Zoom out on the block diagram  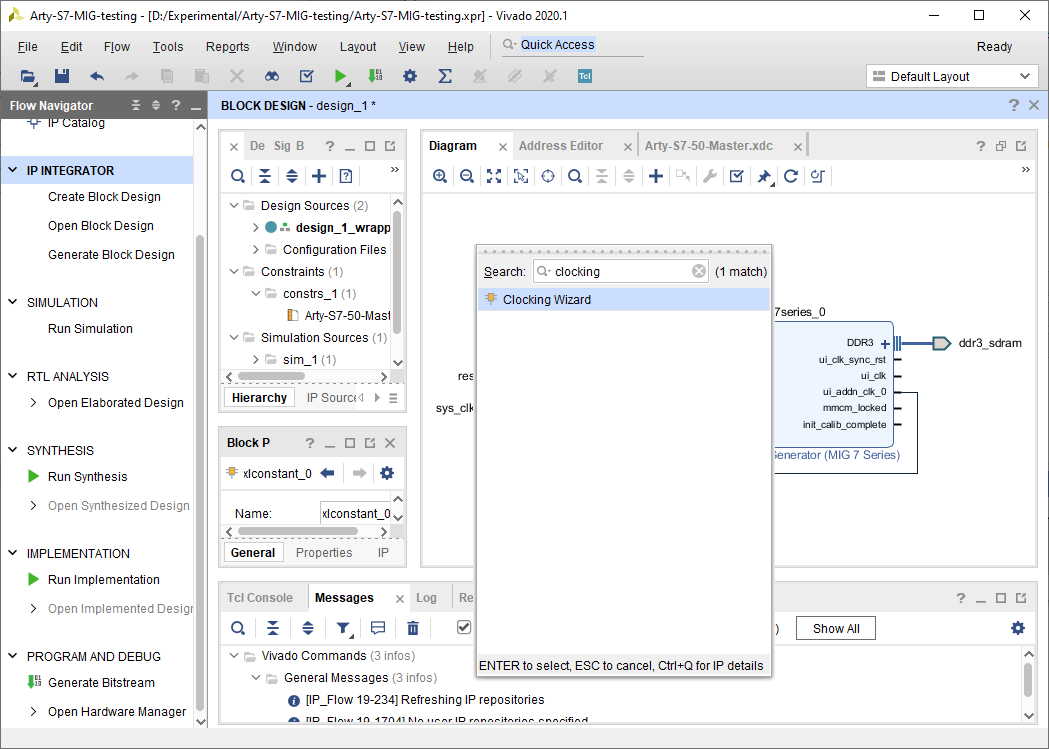(x=467, y=176)
